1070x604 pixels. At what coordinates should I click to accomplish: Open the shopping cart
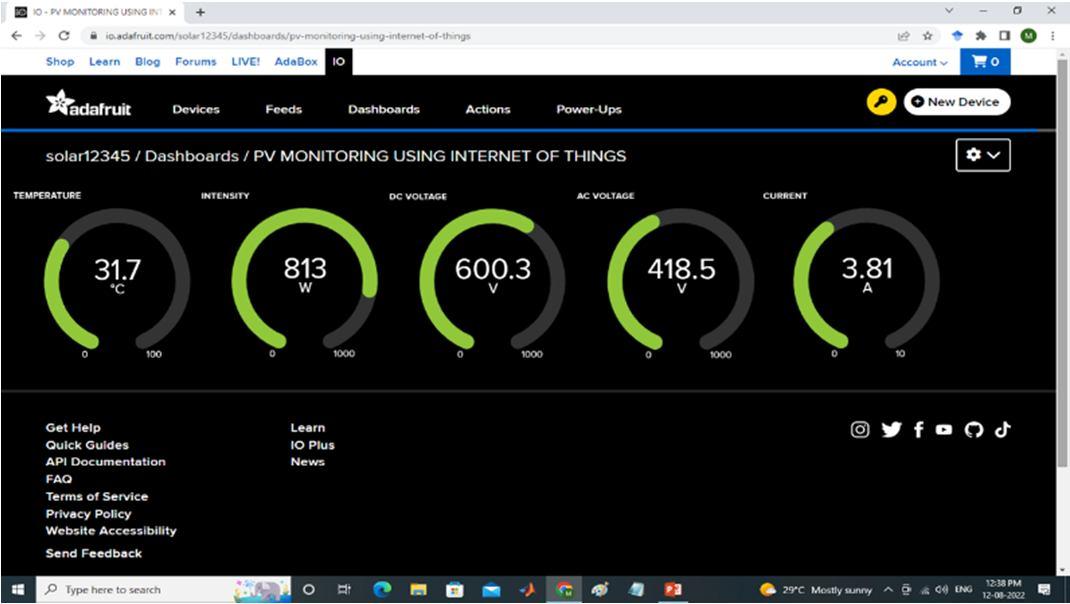click(x=985, y=62)
